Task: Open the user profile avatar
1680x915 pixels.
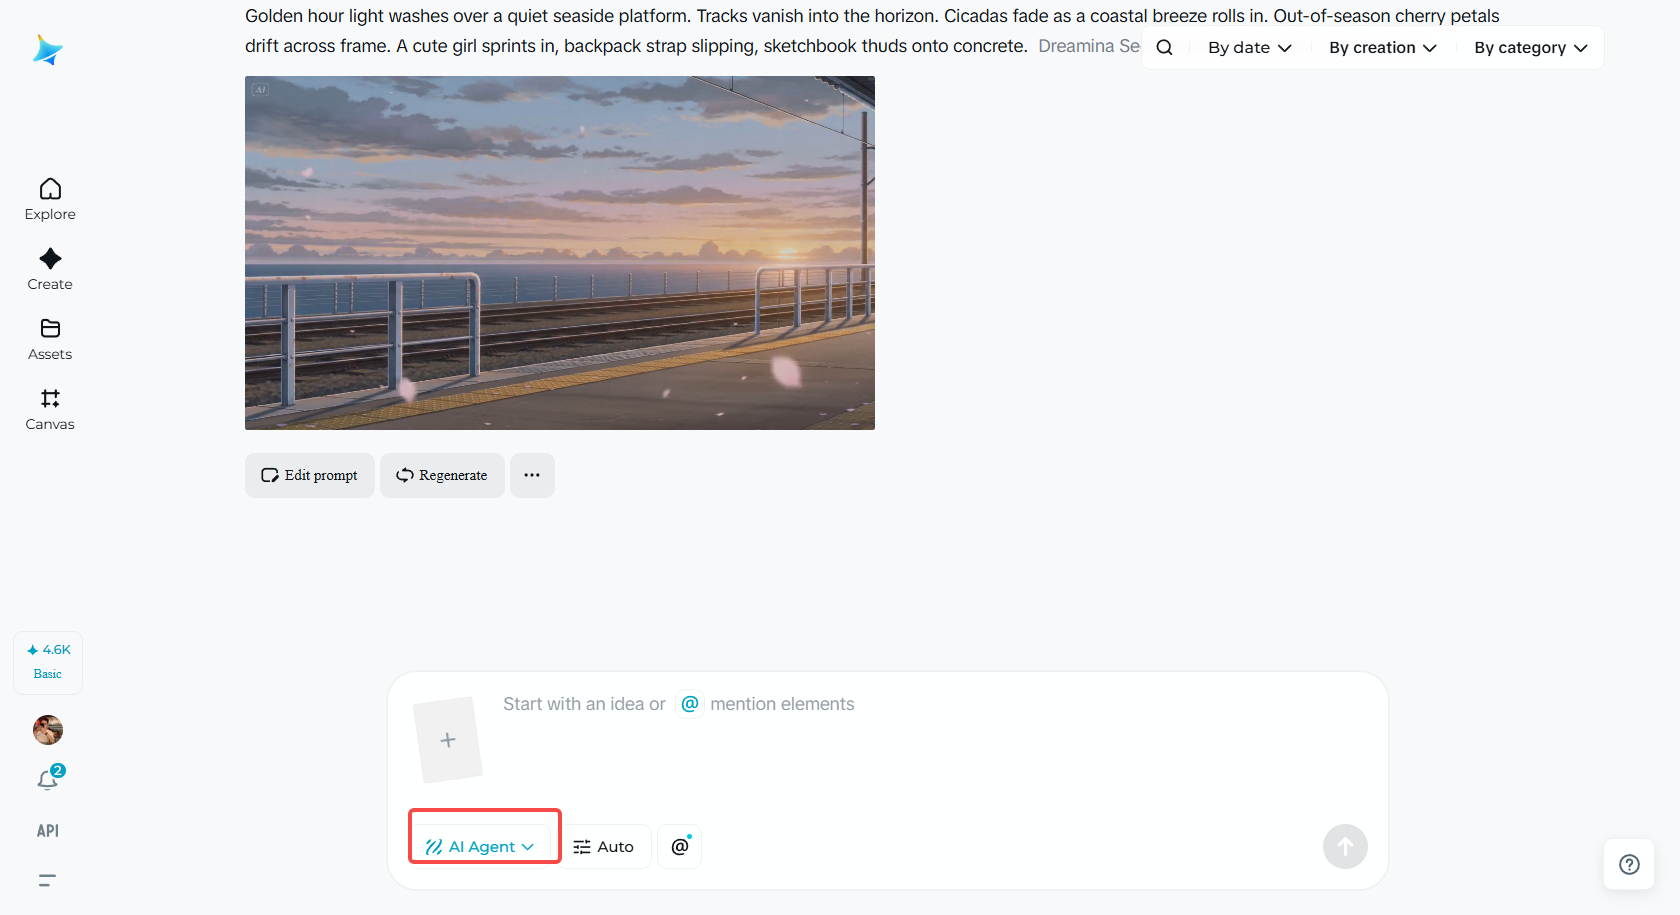Action: [x=48, y=730]
